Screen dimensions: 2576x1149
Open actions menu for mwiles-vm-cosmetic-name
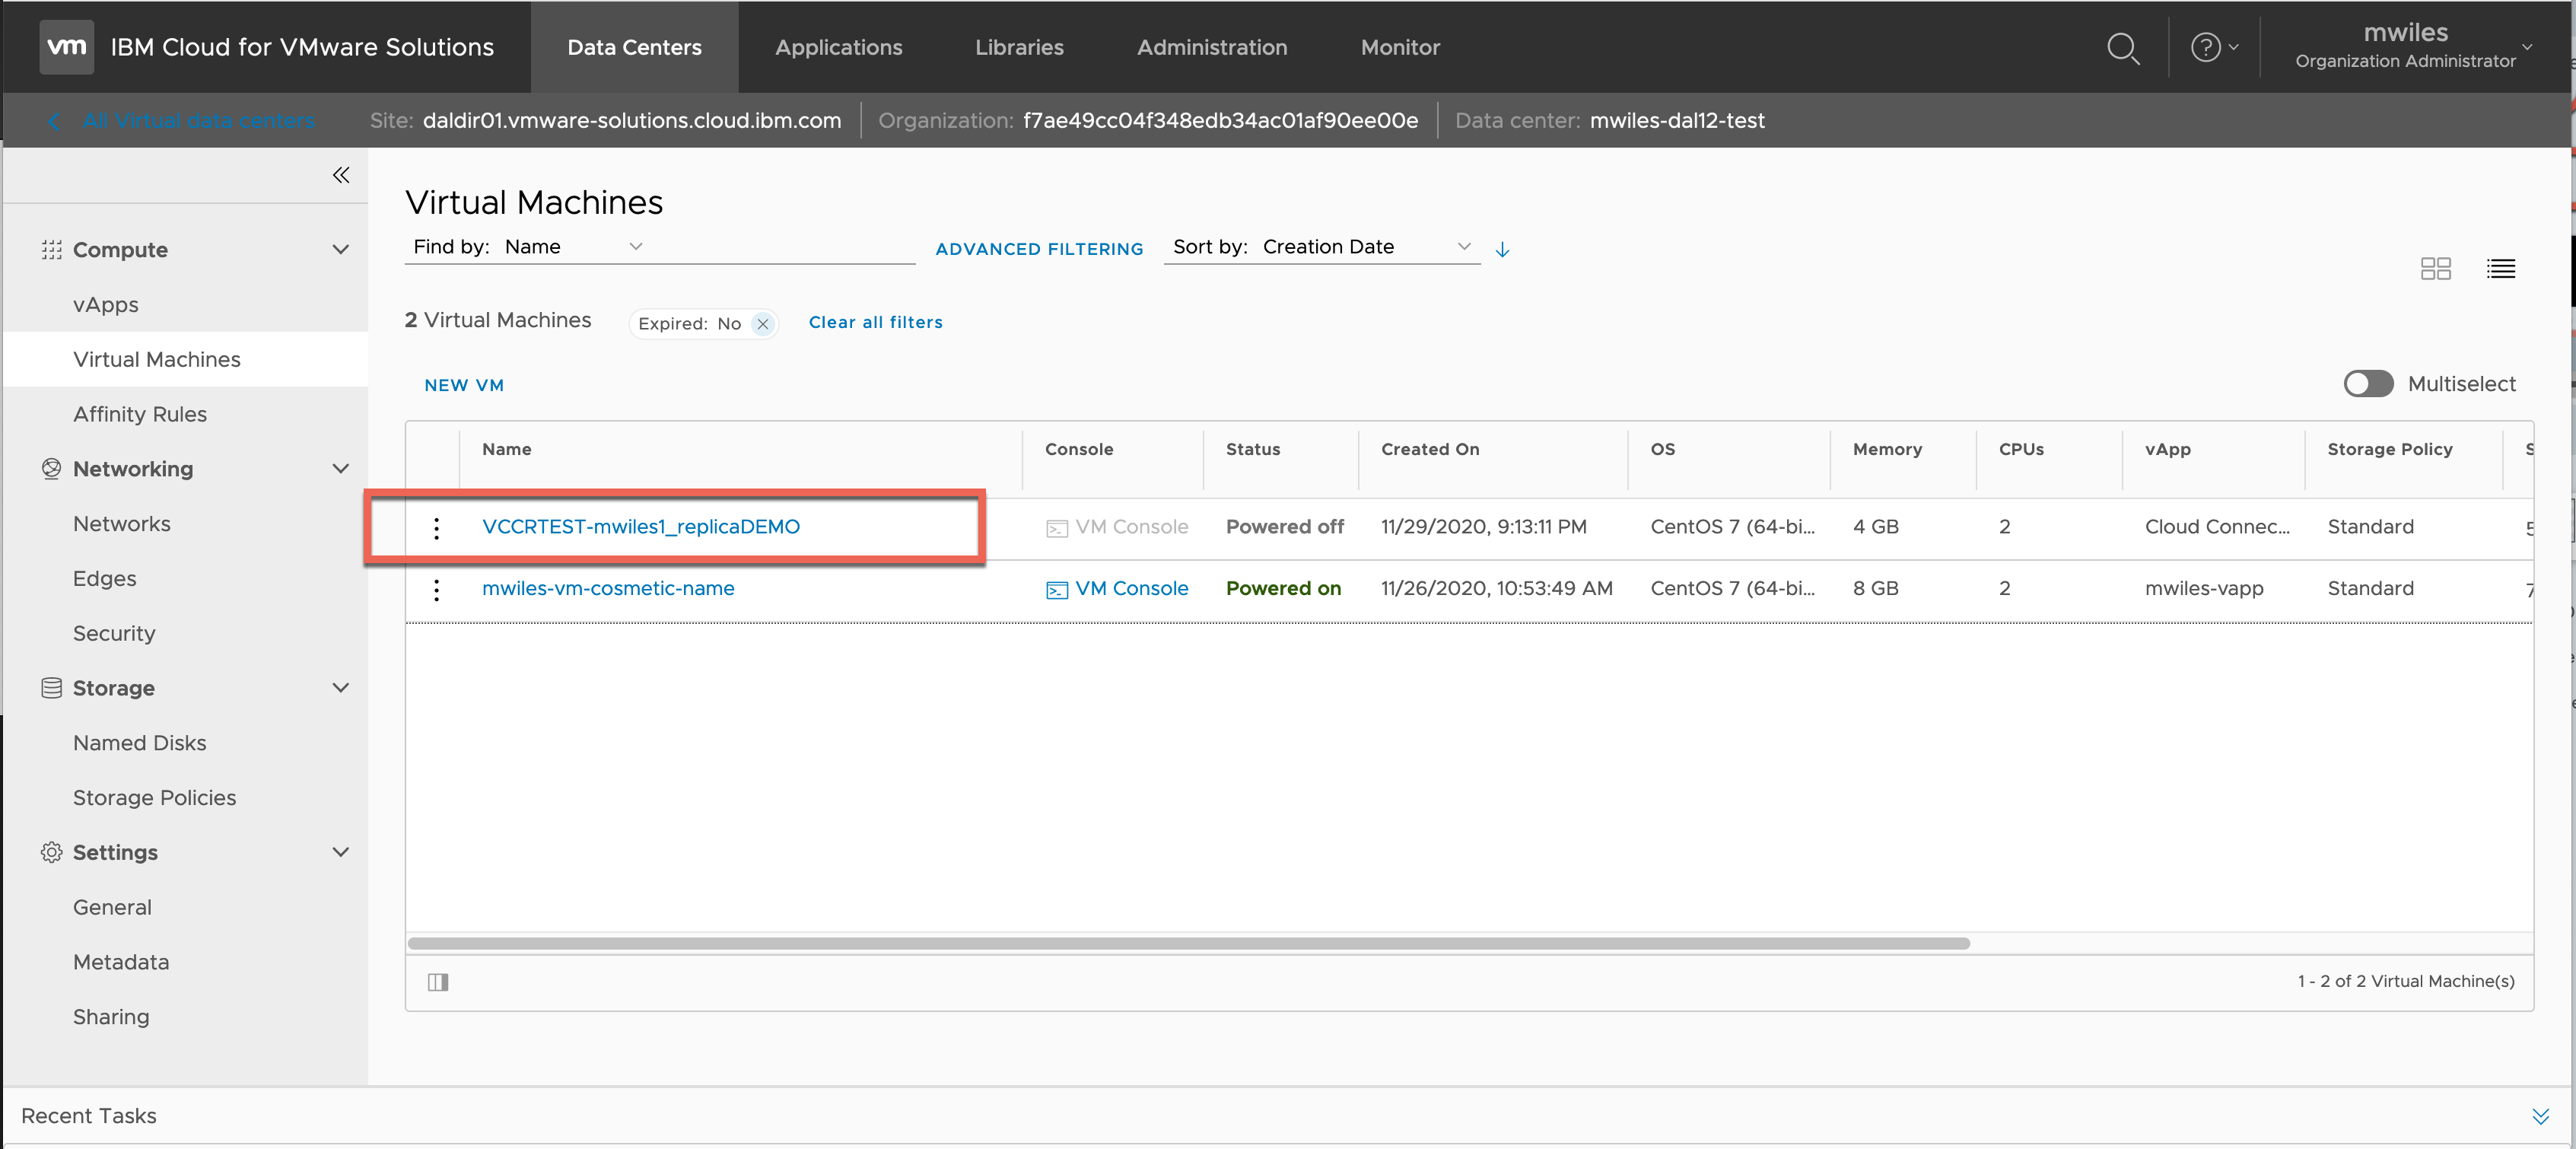(x=436, y=590)
